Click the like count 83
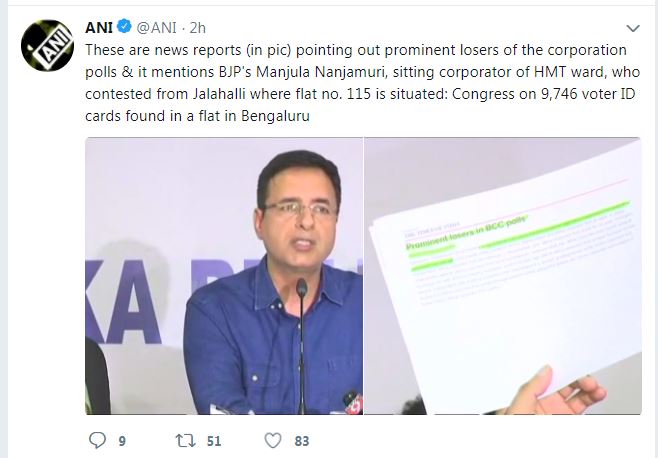Screen dimensions: 658x458 click(x=302, y=440)
